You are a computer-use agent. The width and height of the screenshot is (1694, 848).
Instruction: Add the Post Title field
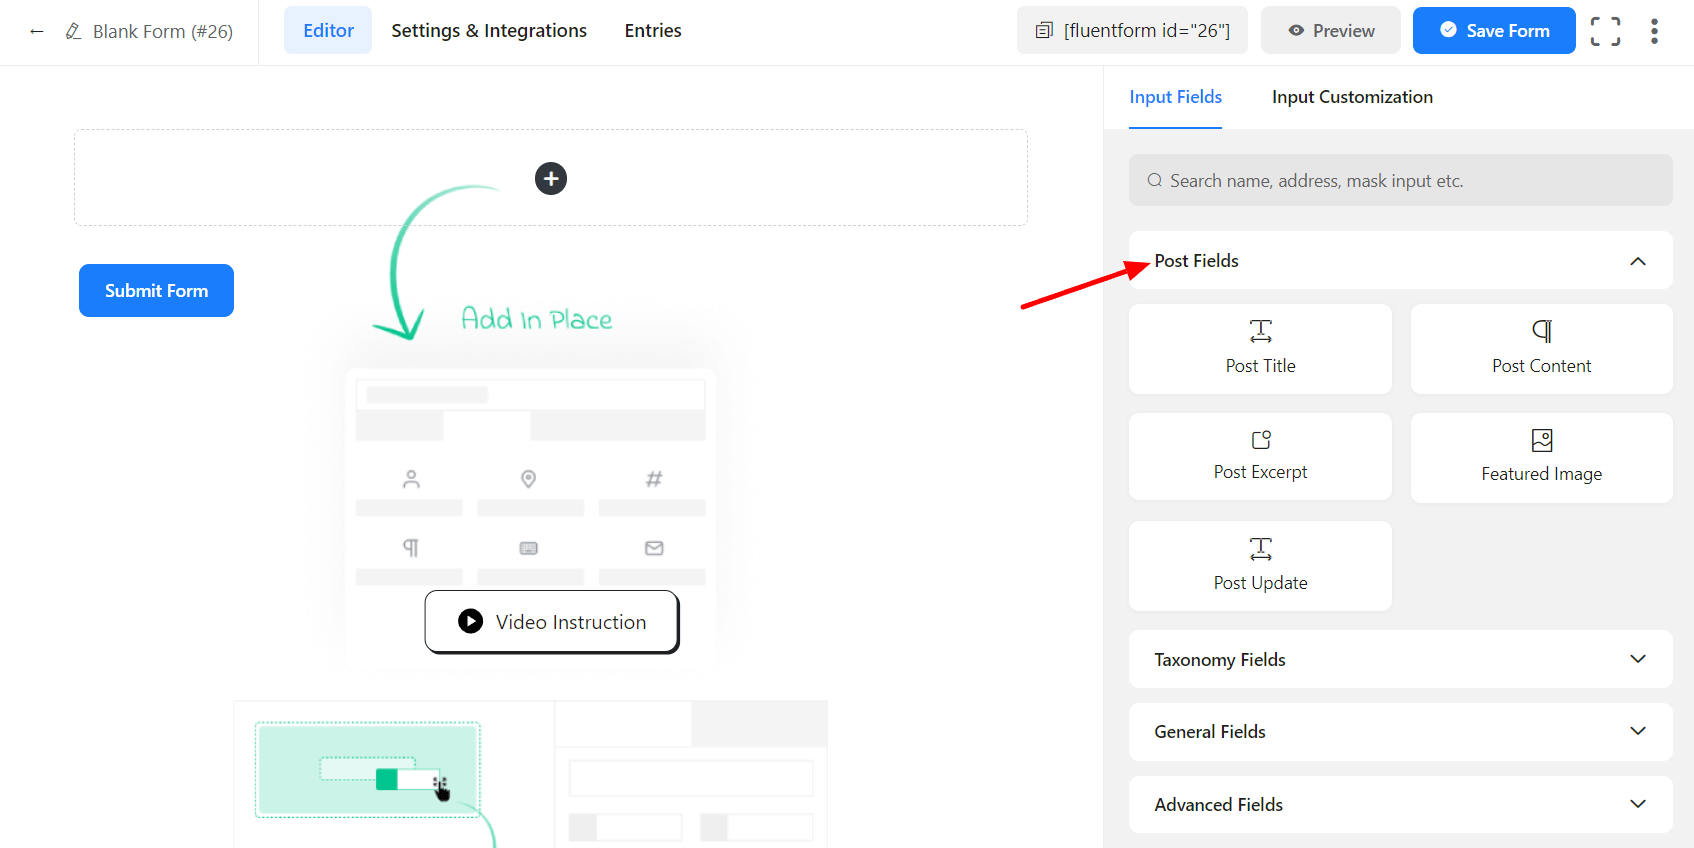(x=1260, y=349)
